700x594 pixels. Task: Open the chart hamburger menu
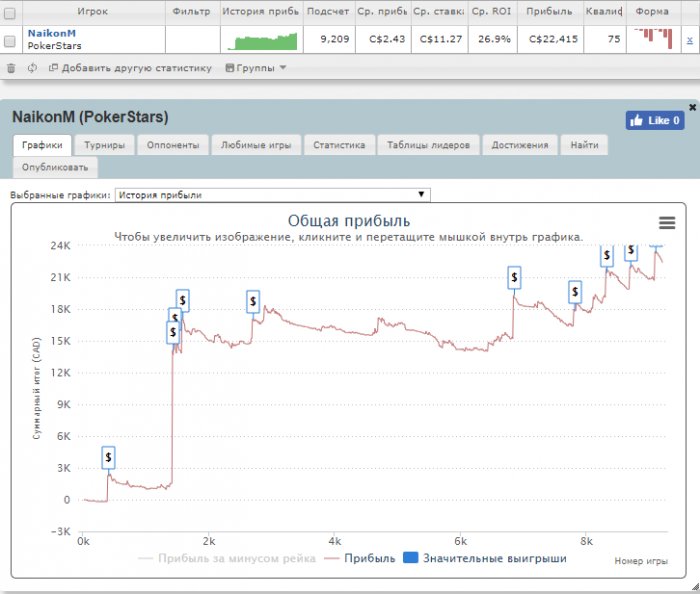click(x=667, y=222)
